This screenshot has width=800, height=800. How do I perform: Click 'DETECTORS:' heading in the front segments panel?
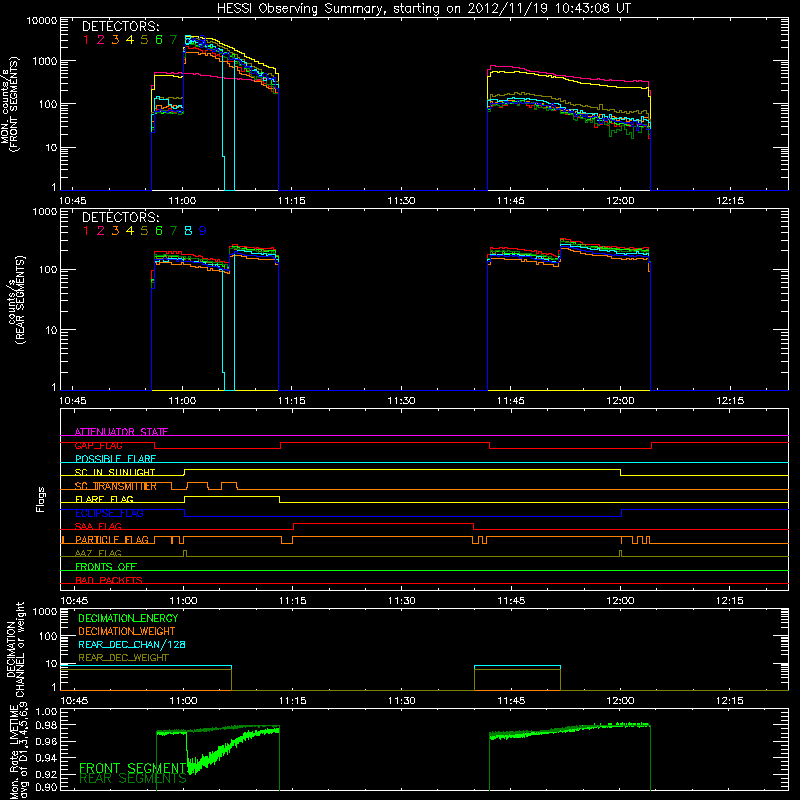[121, 27]
